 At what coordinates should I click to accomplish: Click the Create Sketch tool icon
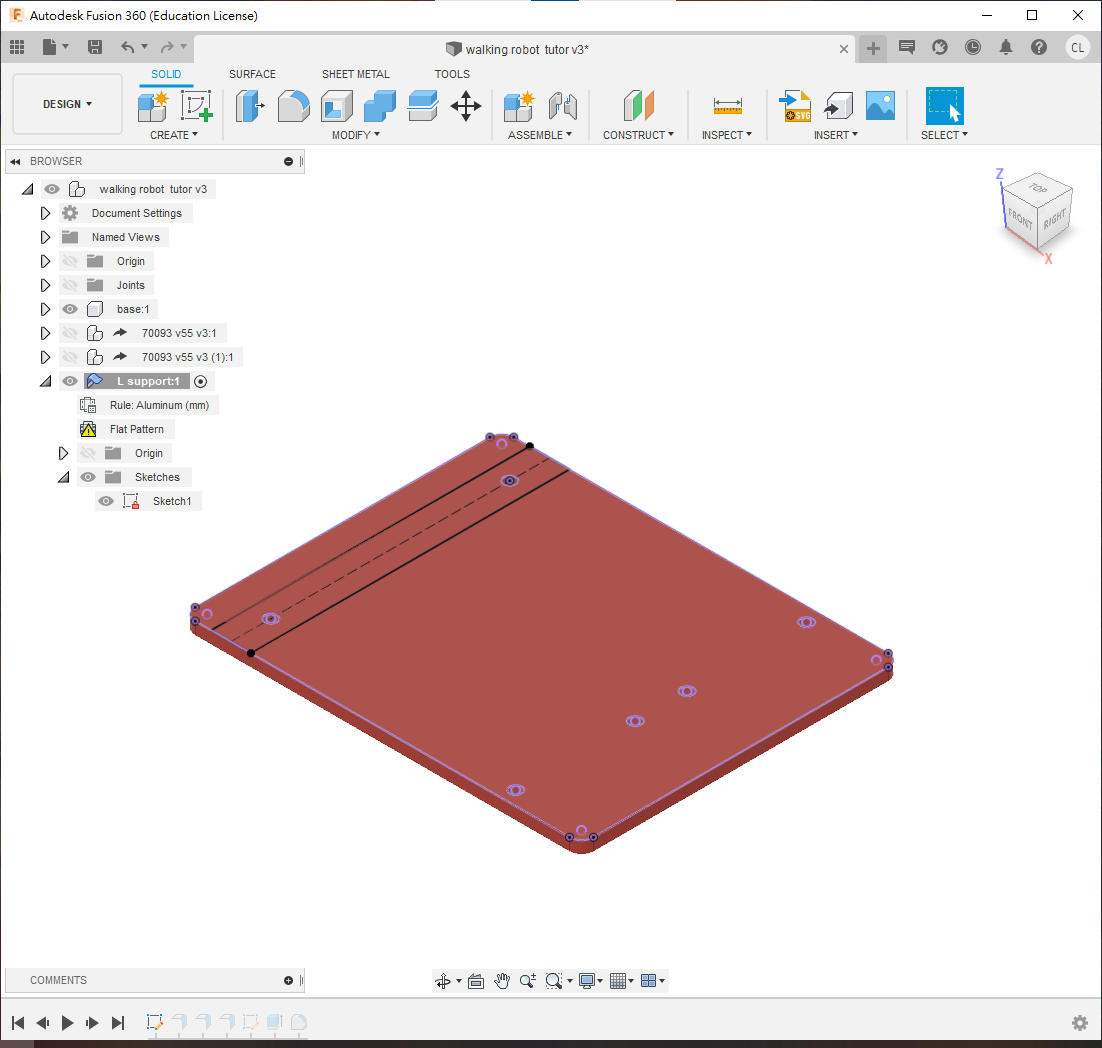click(x=197, y=105)
